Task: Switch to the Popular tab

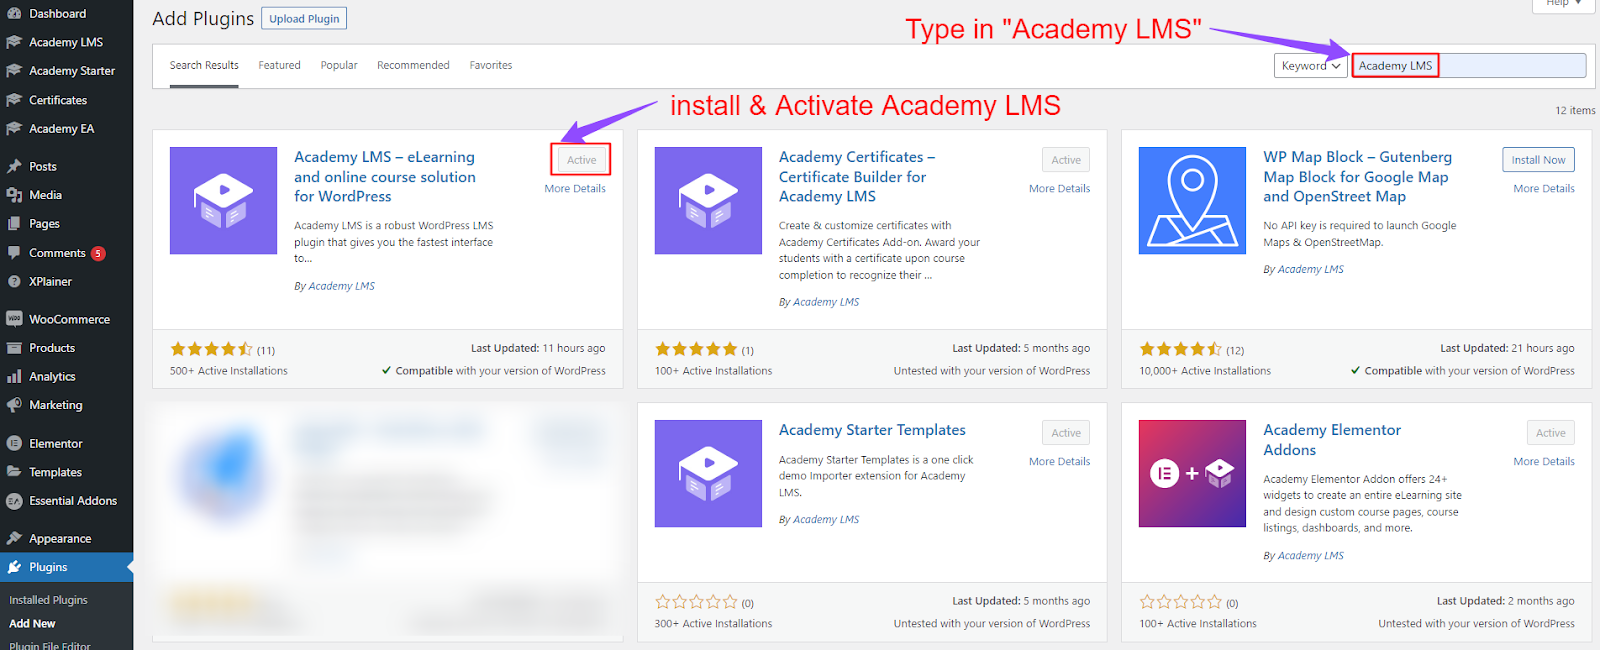Action: (x=339, y=65)
